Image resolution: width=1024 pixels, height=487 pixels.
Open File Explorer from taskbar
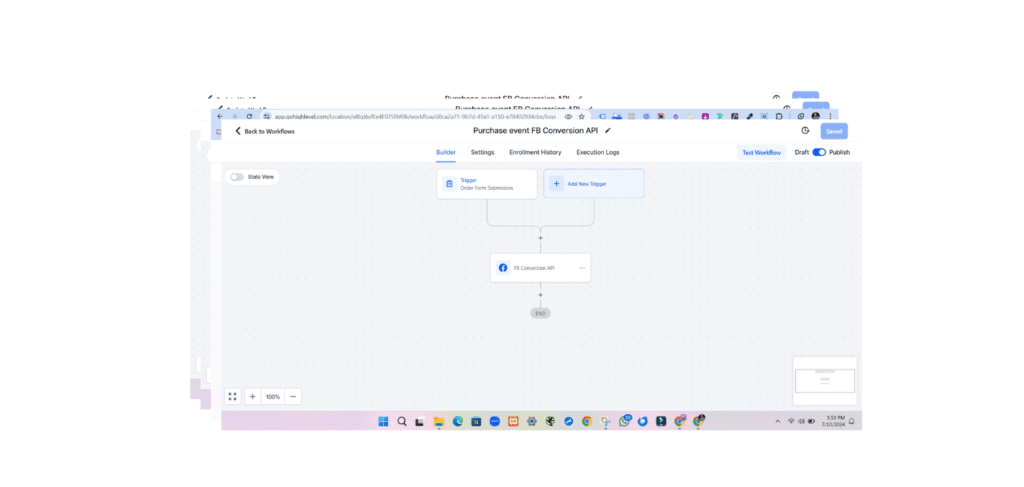[439, 421]
